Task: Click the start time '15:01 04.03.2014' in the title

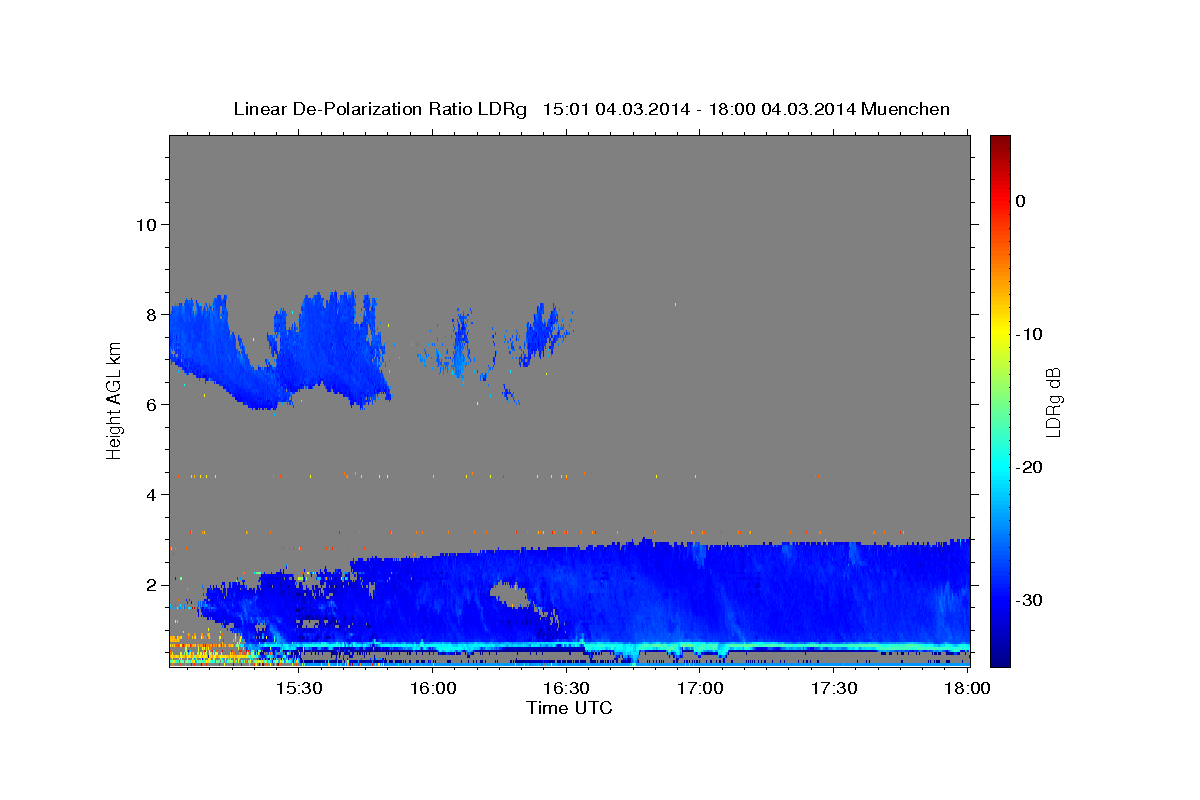Action: click(615, 109)
